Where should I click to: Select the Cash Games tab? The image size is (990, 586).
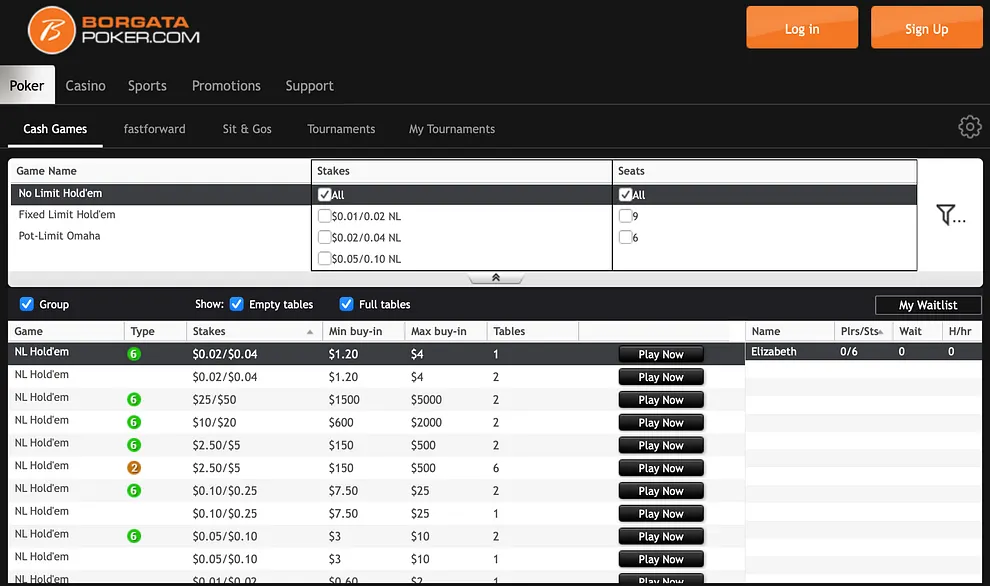coord(55,129)
